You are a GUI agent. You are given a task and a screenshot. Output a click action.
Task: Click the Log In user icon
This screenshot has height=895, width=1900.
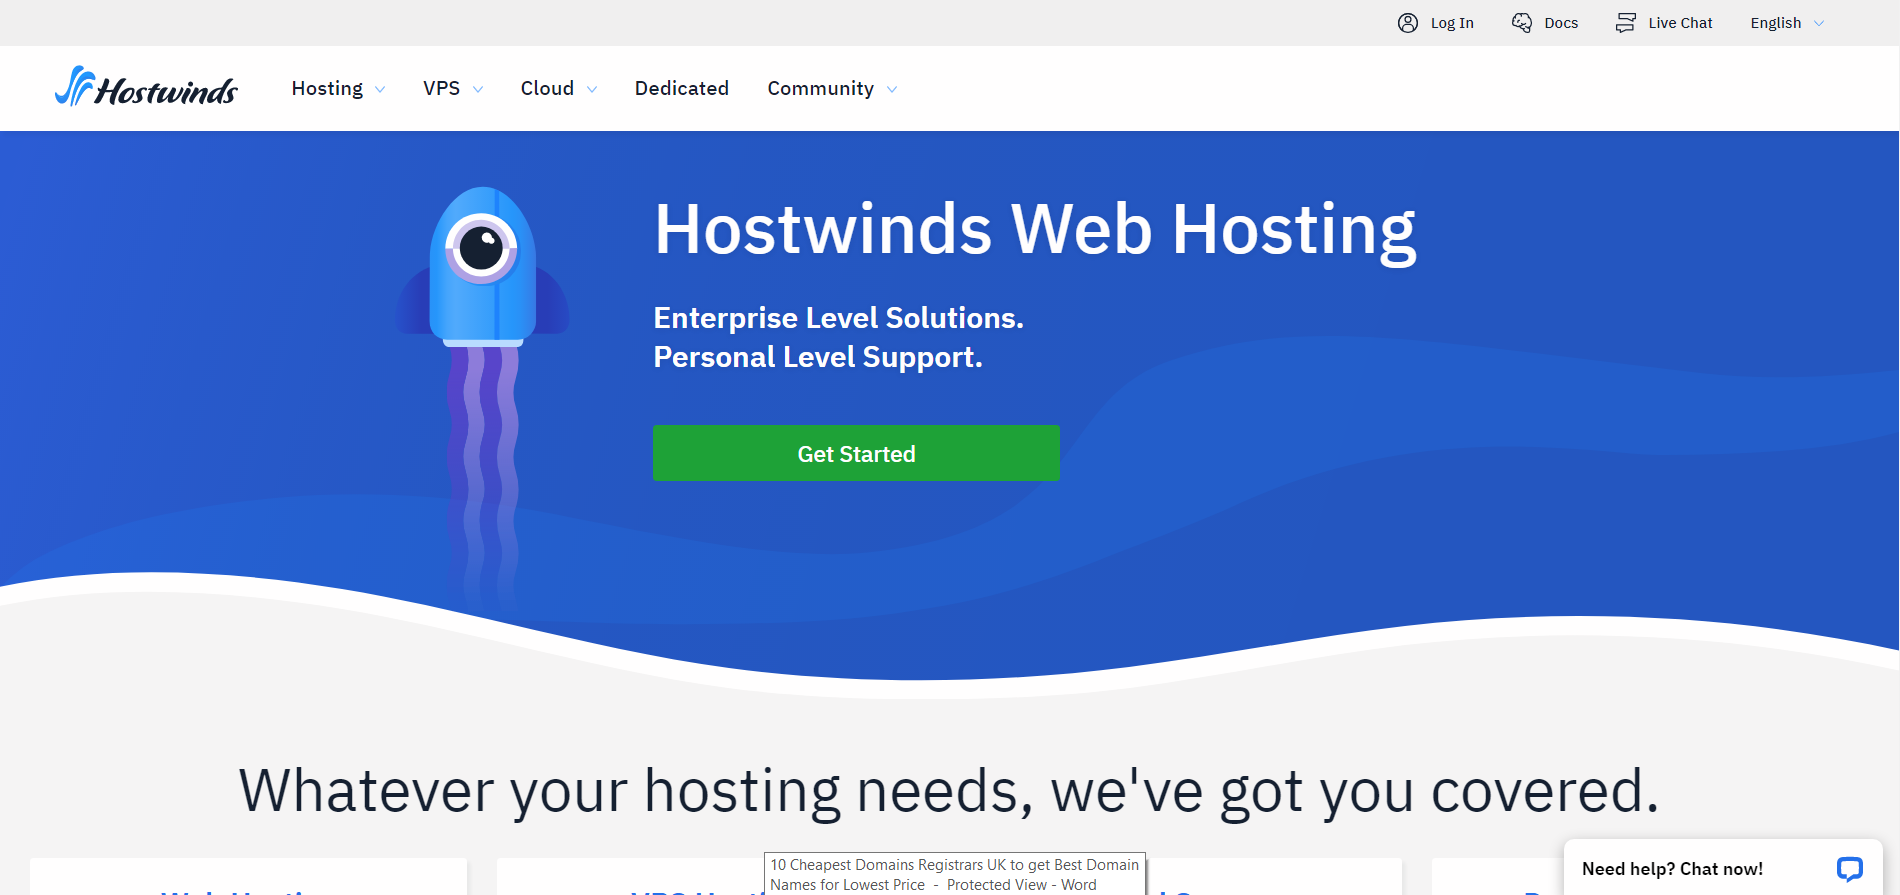[x=1408, y=23]
